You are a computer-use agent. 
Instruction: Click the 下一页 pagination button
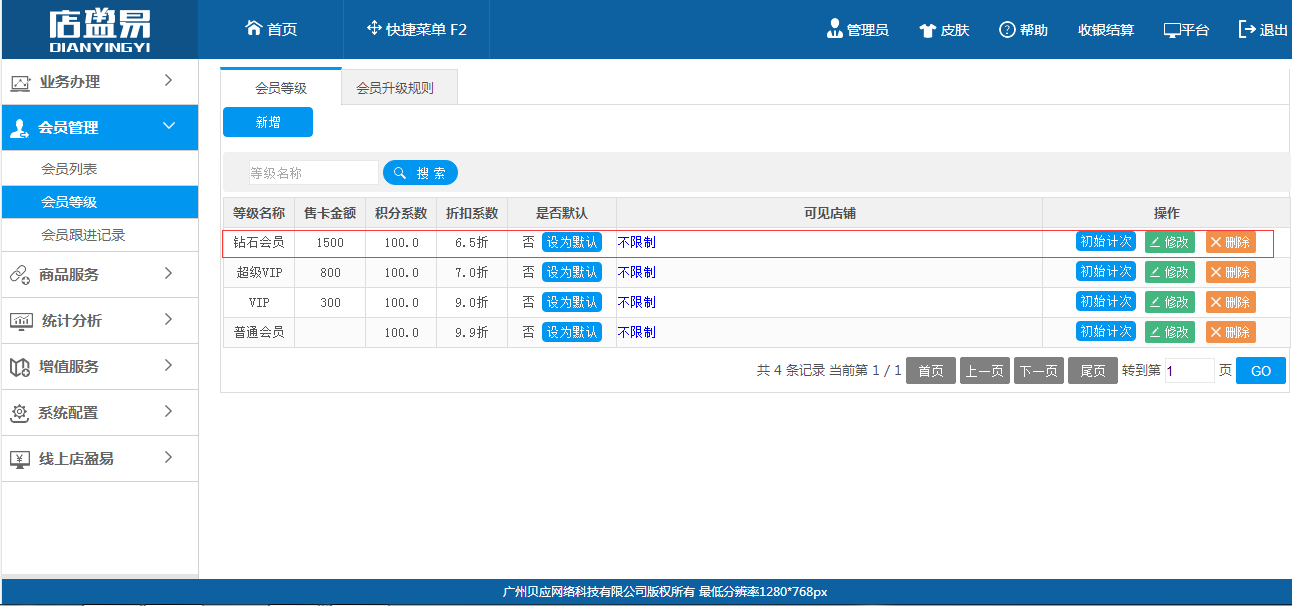[x=1039, y=371]
